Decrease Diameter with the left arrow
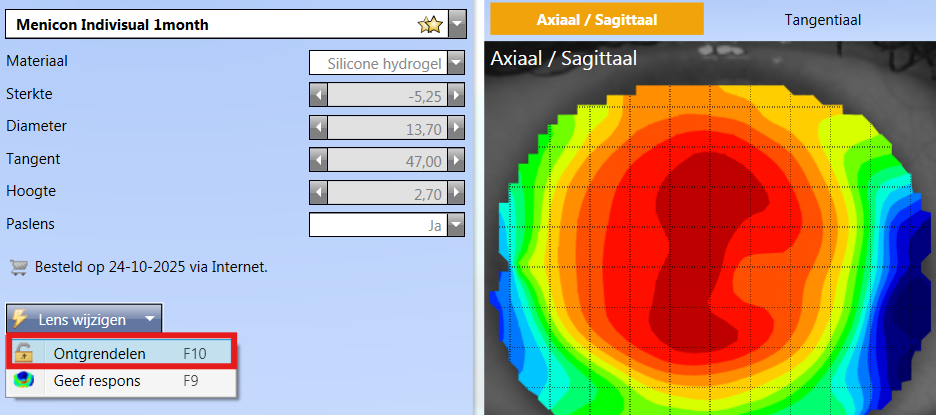Screen dimensions: 936x415 pyautogui.click(x=319, y=128)
